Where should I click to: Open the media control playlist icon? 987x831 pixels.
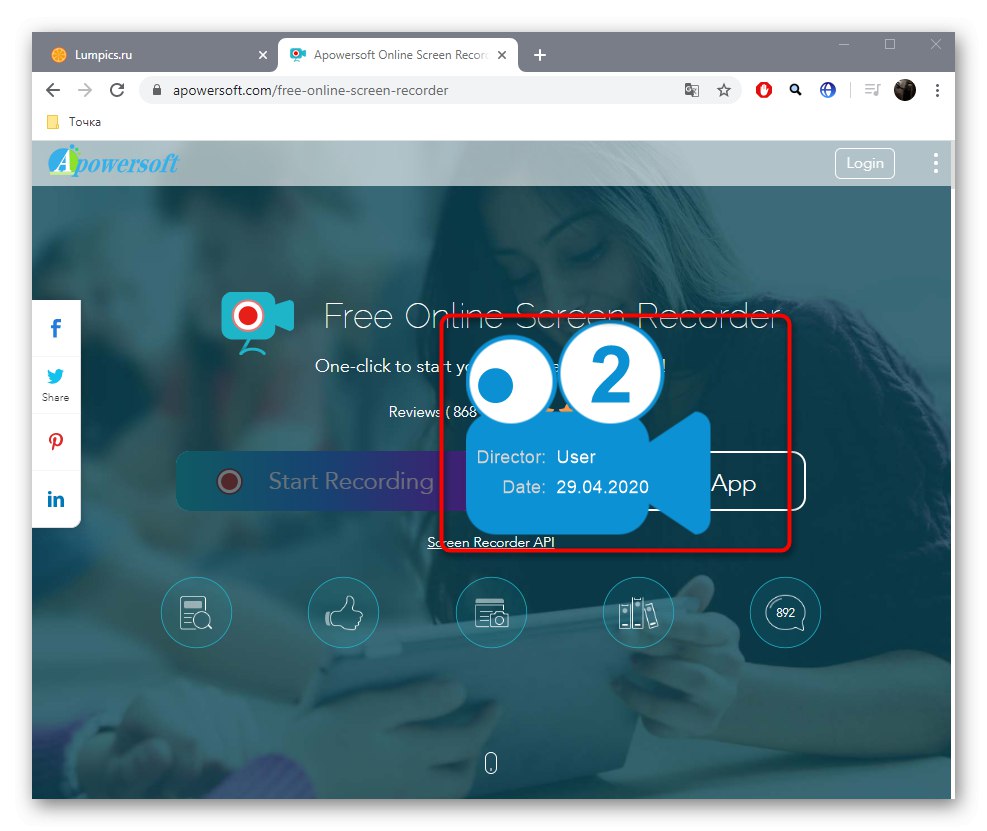click(872, 90)
